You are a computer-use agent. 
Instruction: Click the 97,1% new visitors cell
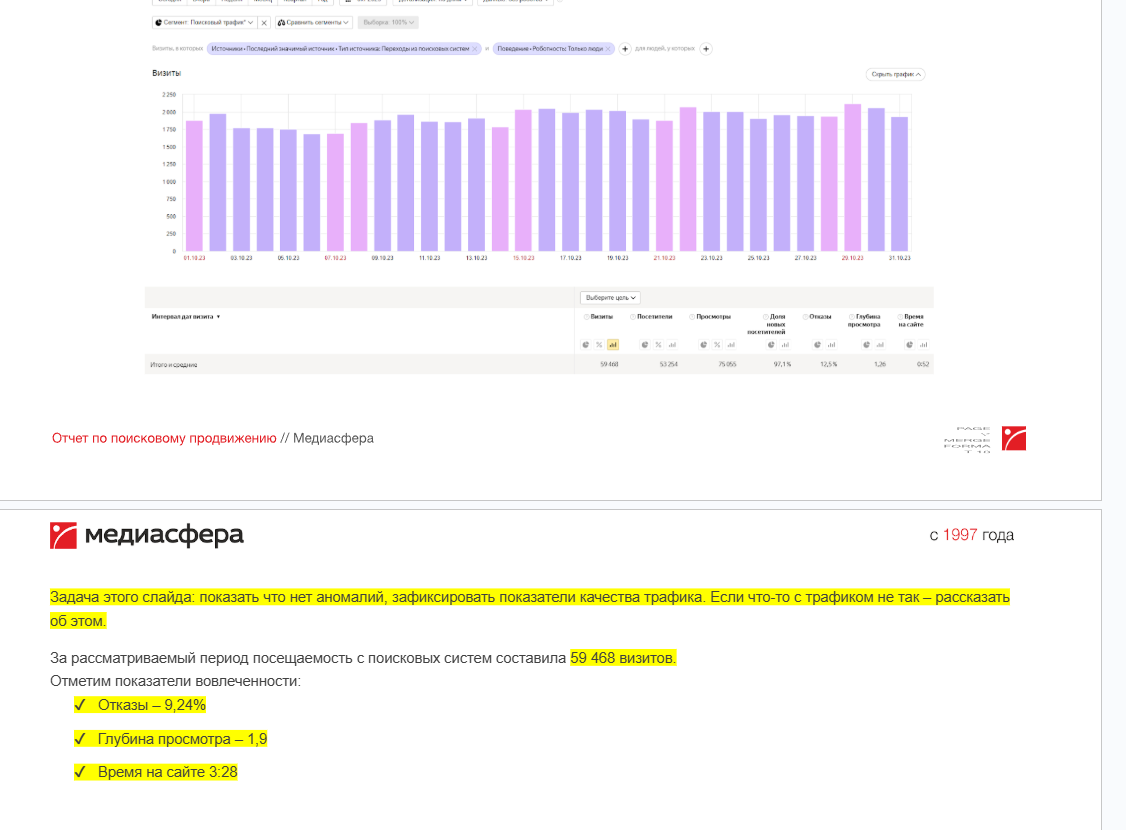click(x=783, y=364)
